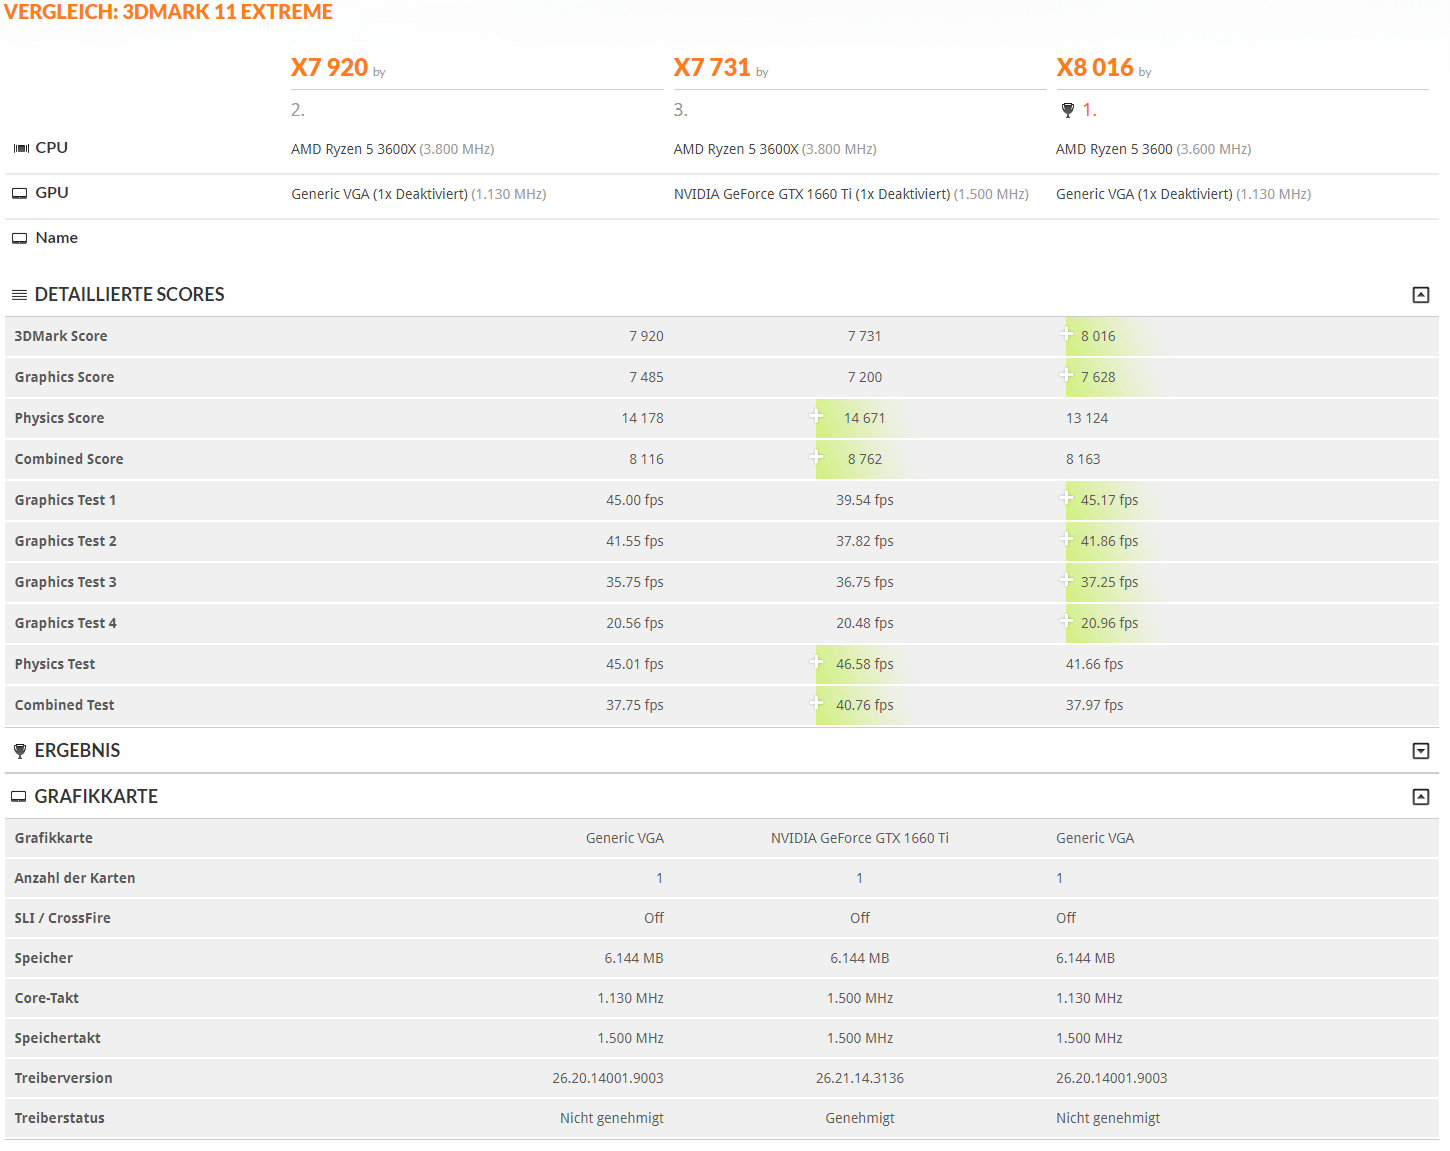Click the plus icon beside 45.17 fps

[x=1066, y=498]
